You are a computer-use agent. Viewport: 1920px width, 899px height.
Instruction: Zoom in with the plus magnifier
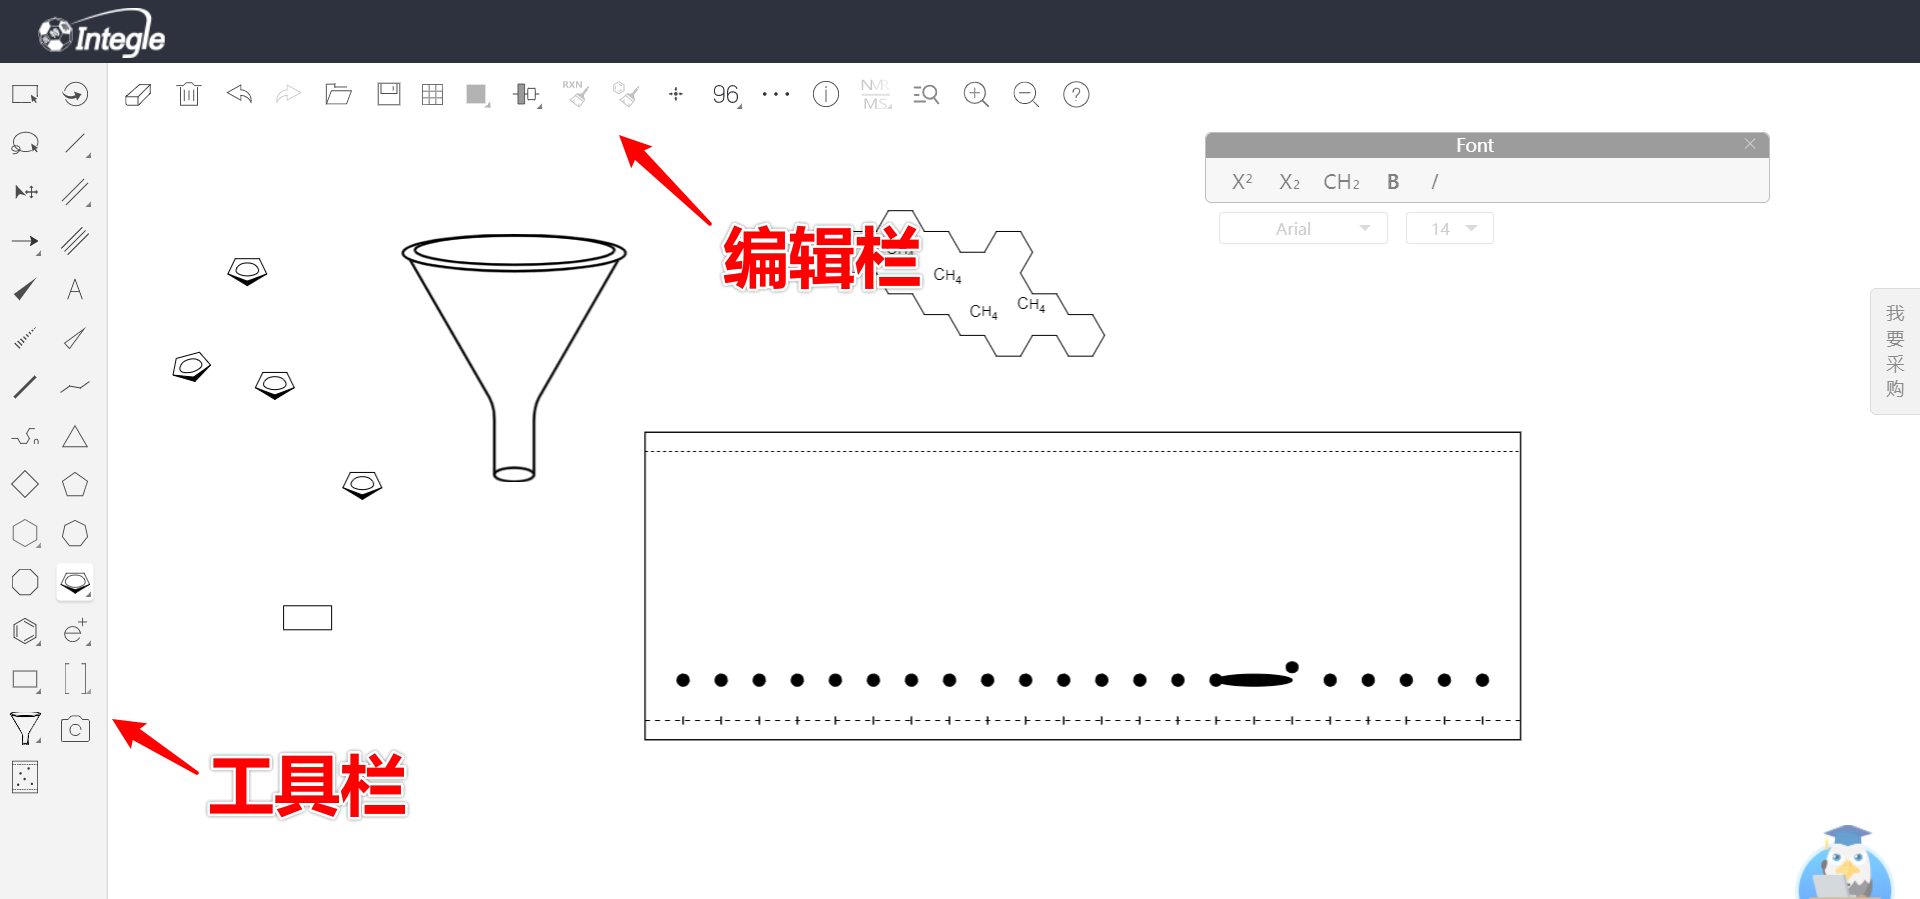click(976, 95)
